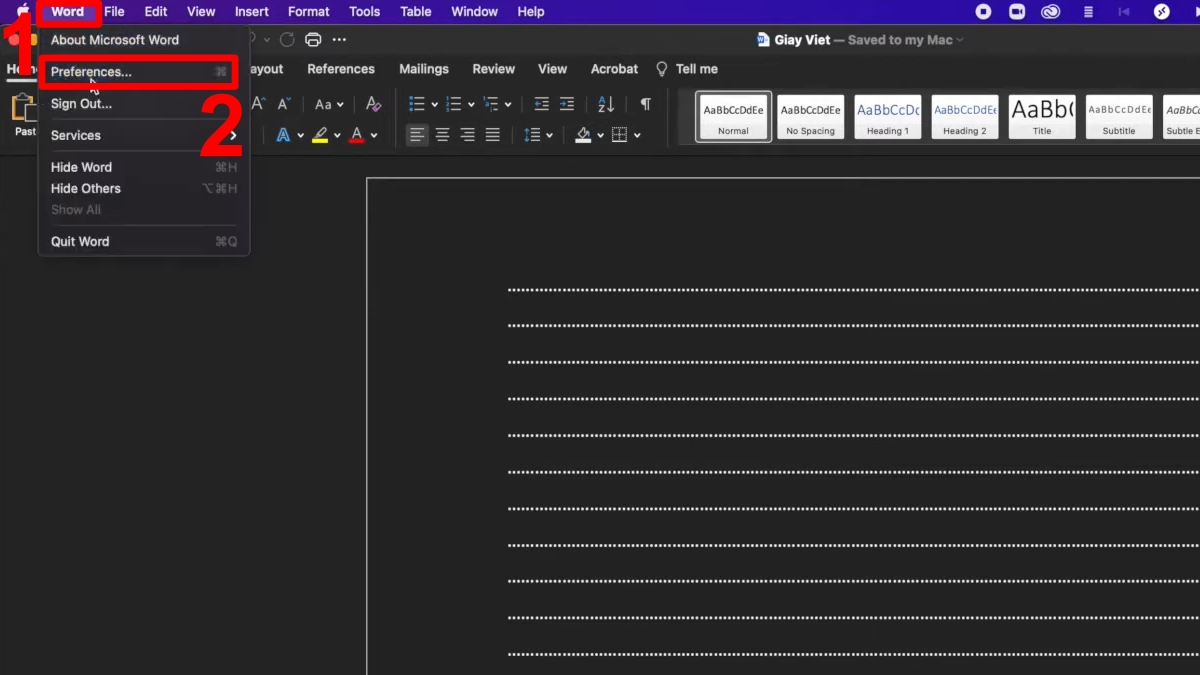Select Quit Word from the menu
This screenshot has height=675, width=1200.
[80, 241]
